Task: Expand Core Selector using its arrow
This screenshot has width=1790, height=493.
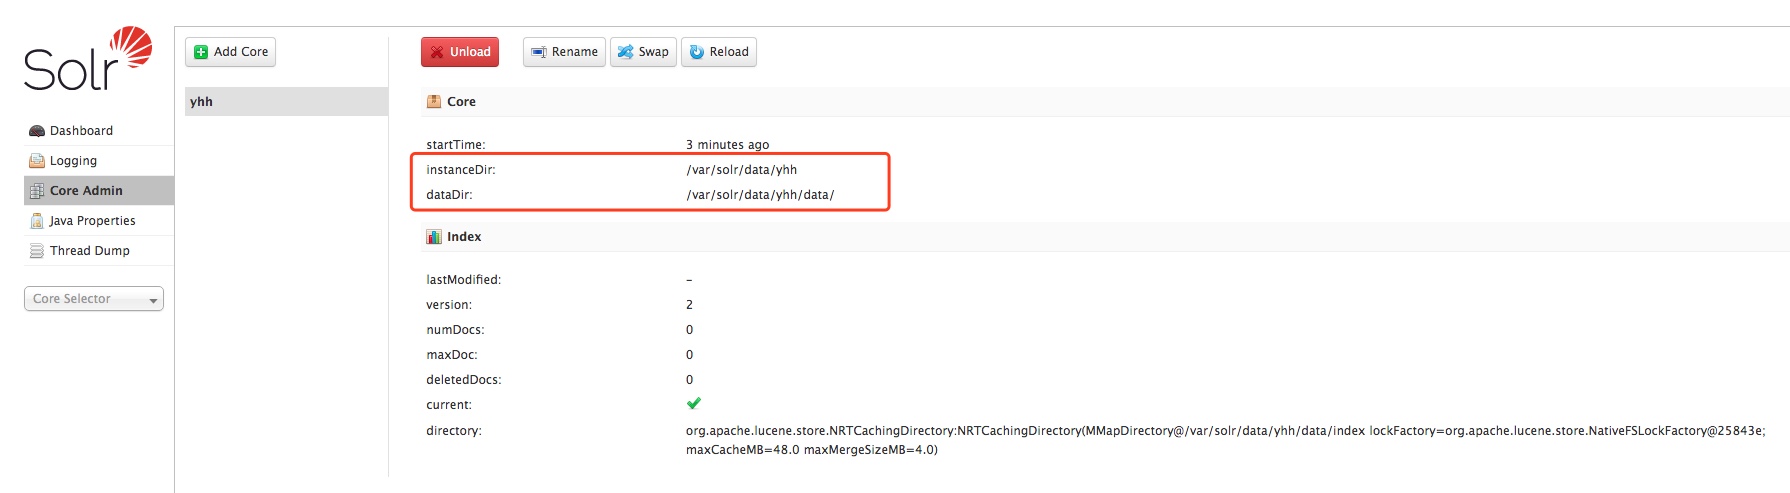Action: pyautogui.click(x=153, y=300)
